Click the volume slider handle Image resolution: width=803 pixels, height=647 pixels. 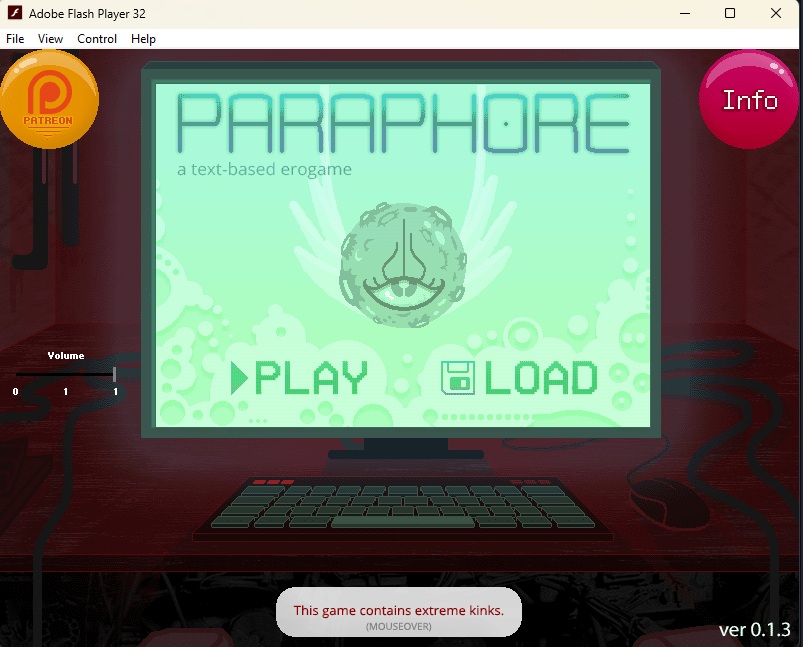(x=115, y=374)
